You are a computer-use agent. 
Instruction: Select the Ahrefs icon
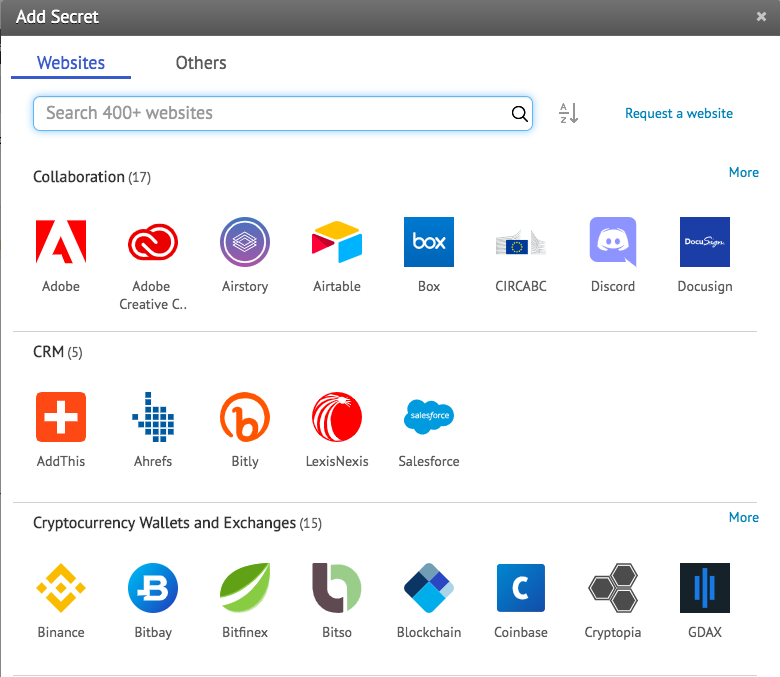tap(153, 417)
